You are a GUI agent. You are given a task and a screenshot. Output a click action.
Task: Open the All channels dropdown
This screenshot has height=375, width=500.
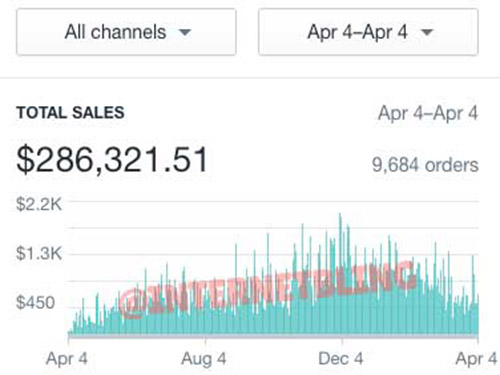point(126,32)
